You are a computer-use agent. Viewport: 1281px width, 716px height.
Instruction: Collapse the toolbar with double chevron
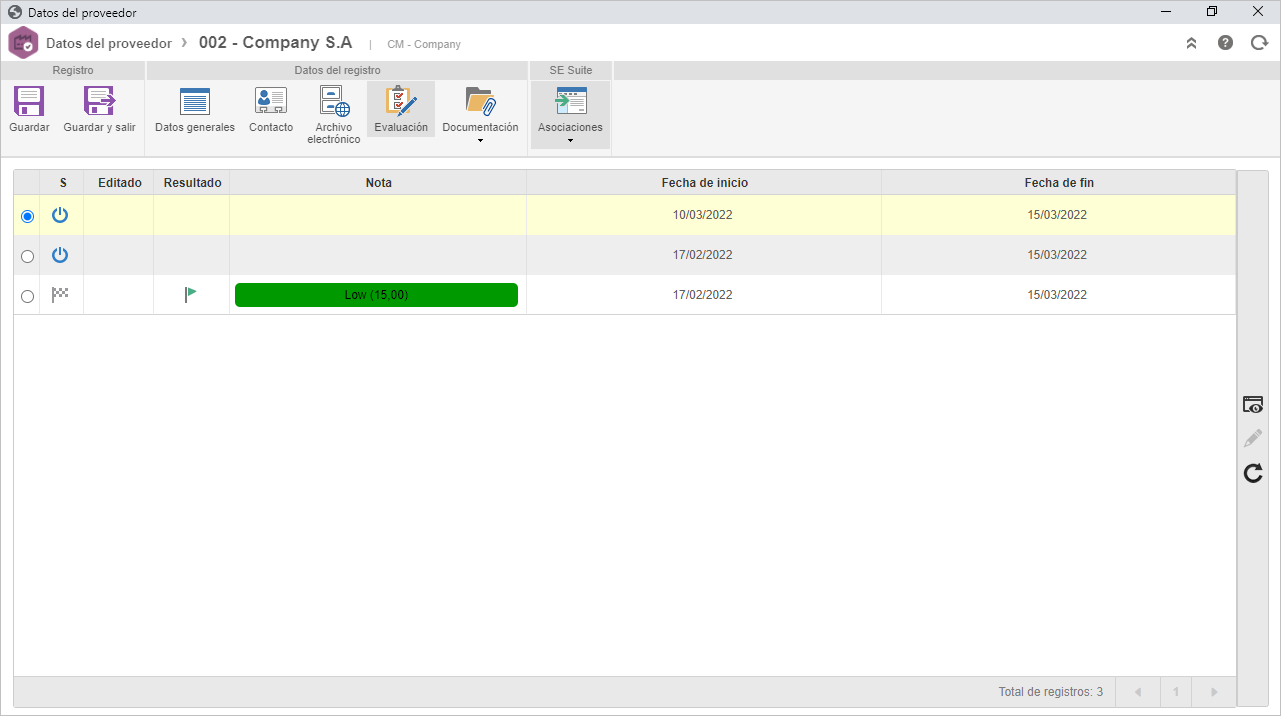[x=1191, y=43]
